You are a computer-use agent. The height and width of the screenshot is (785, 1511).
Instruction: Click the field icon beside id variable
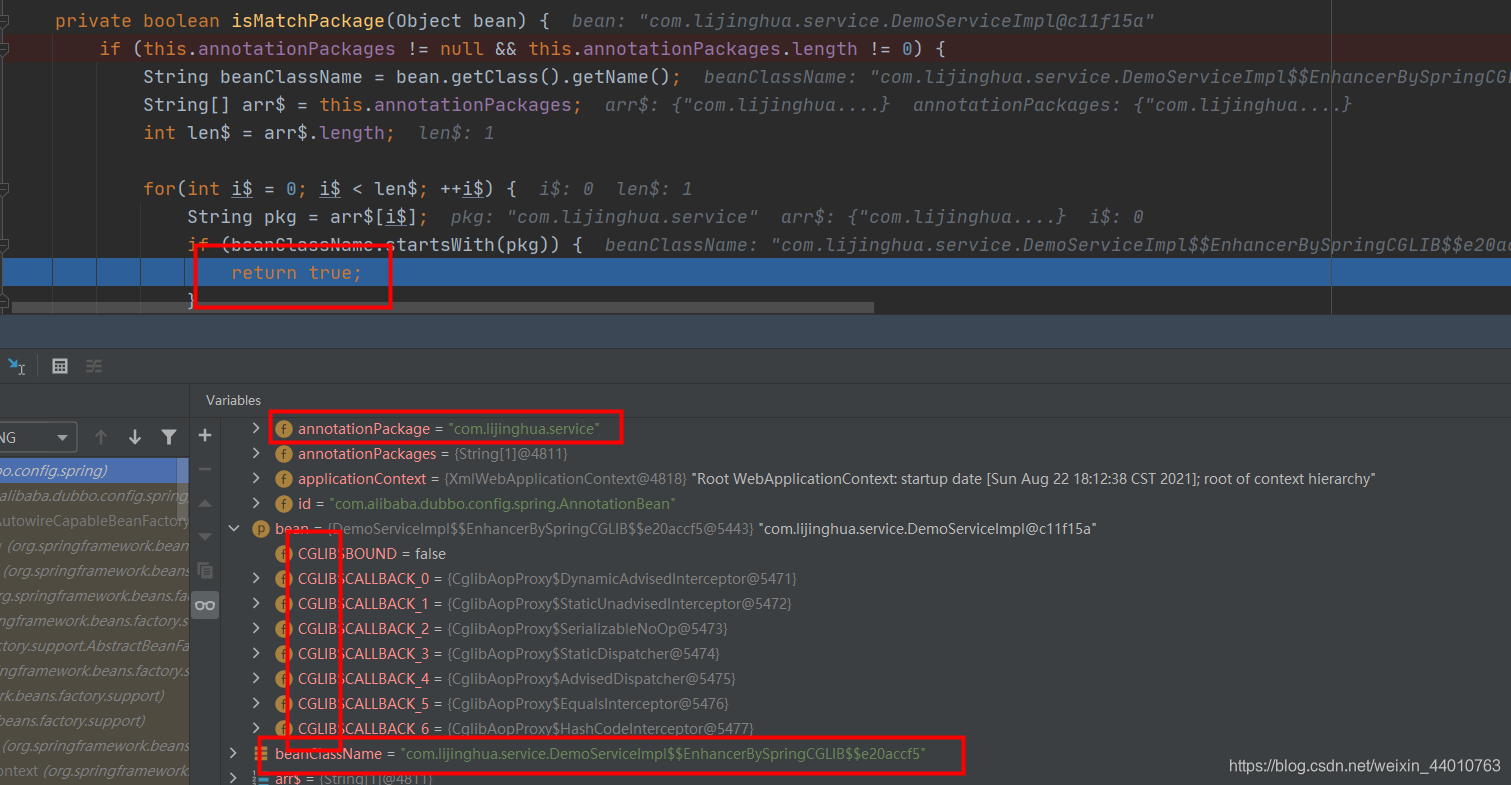pyautogui.click(x=284, y=503)
